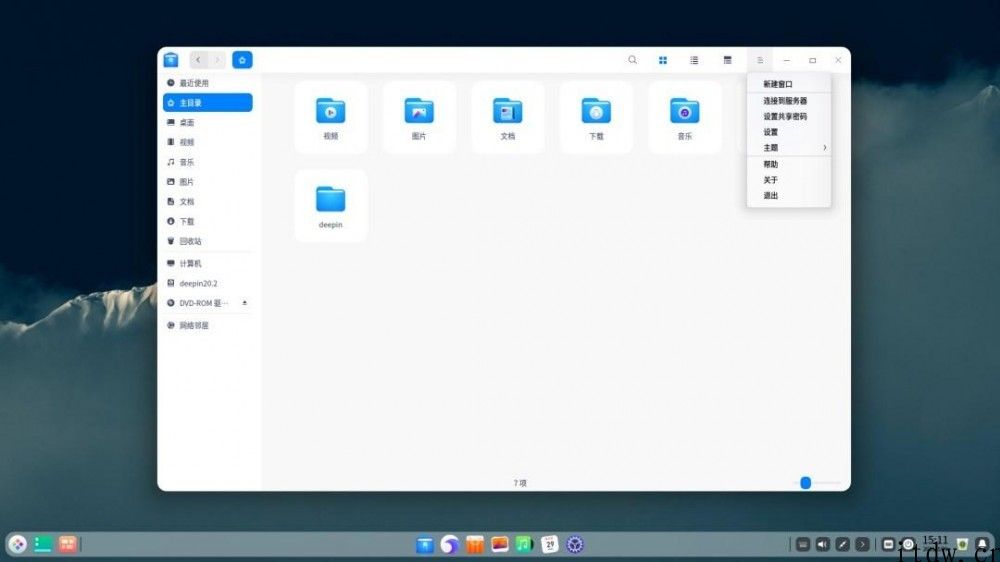Show the detail info panel view
The image size is (1000, 562).
pos(727,60)
